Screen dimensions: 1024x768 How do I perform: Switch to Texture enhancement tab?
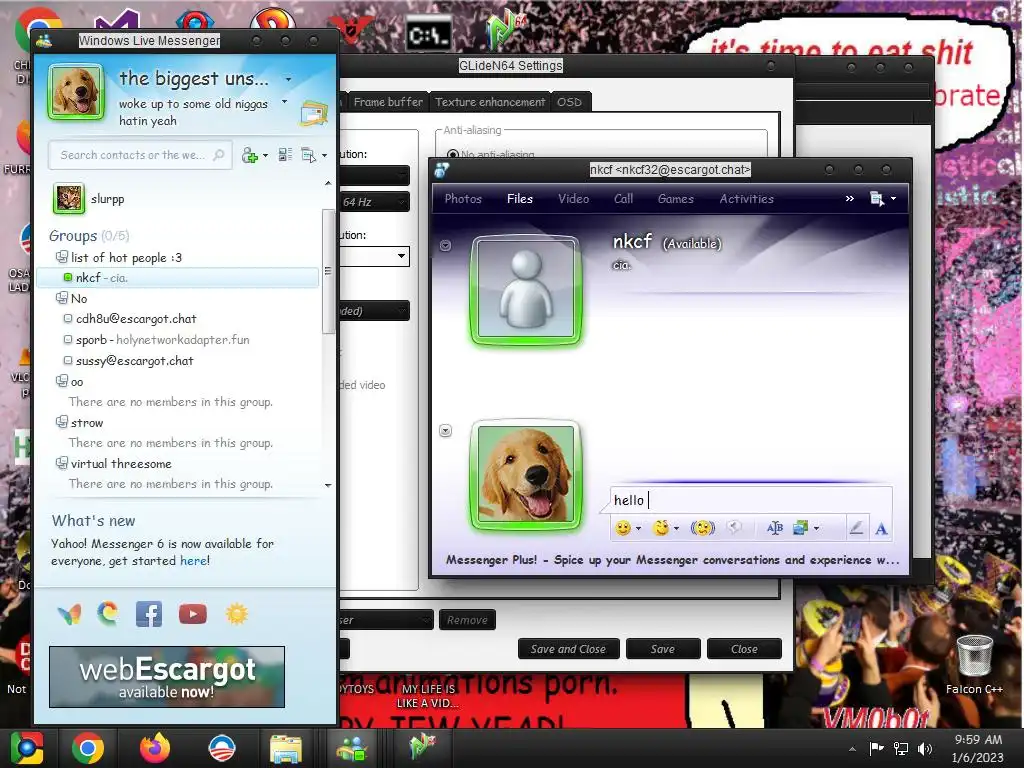pos(490,102)
